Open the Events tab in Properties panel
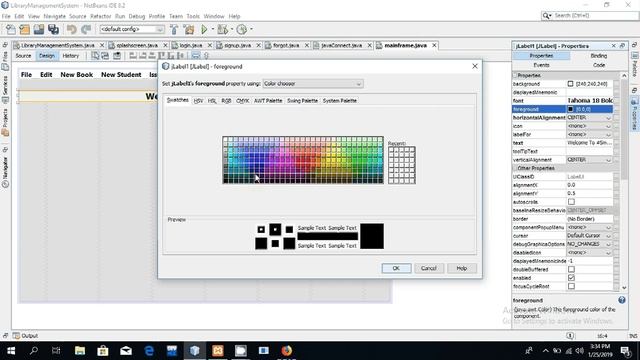This screenshot has width=640, height=360. pos(541,65)
